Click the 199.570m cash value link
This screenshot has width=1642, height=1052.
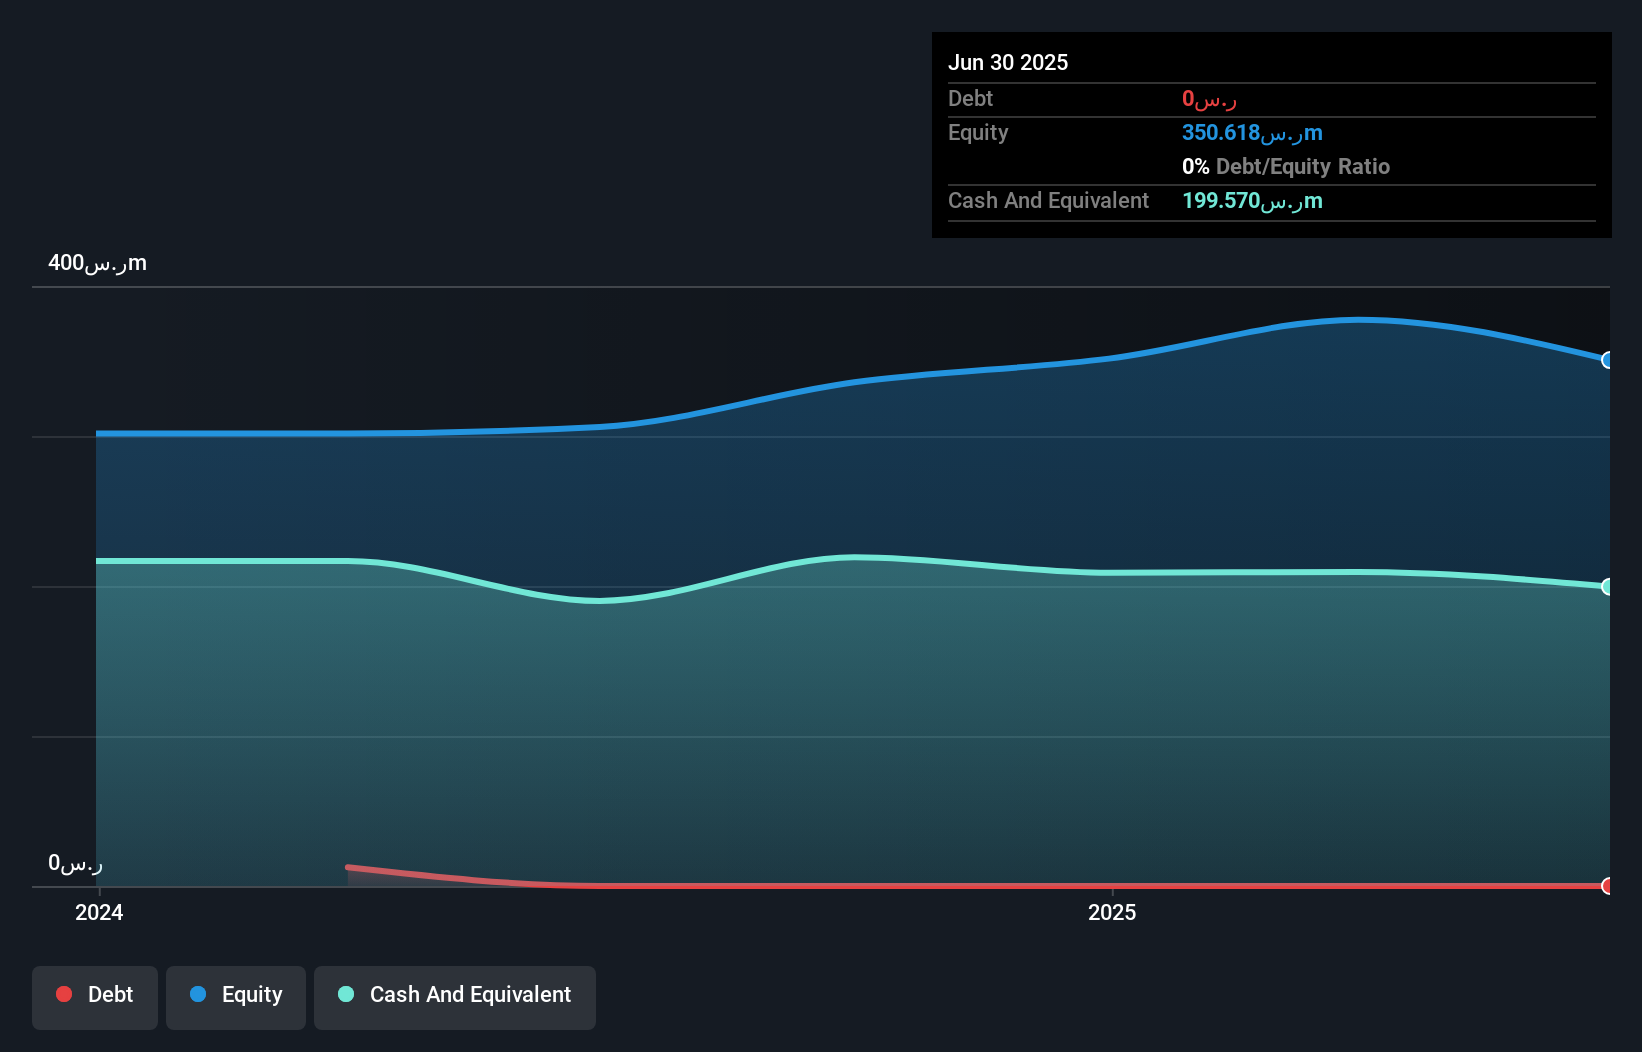pos(1251,201)
